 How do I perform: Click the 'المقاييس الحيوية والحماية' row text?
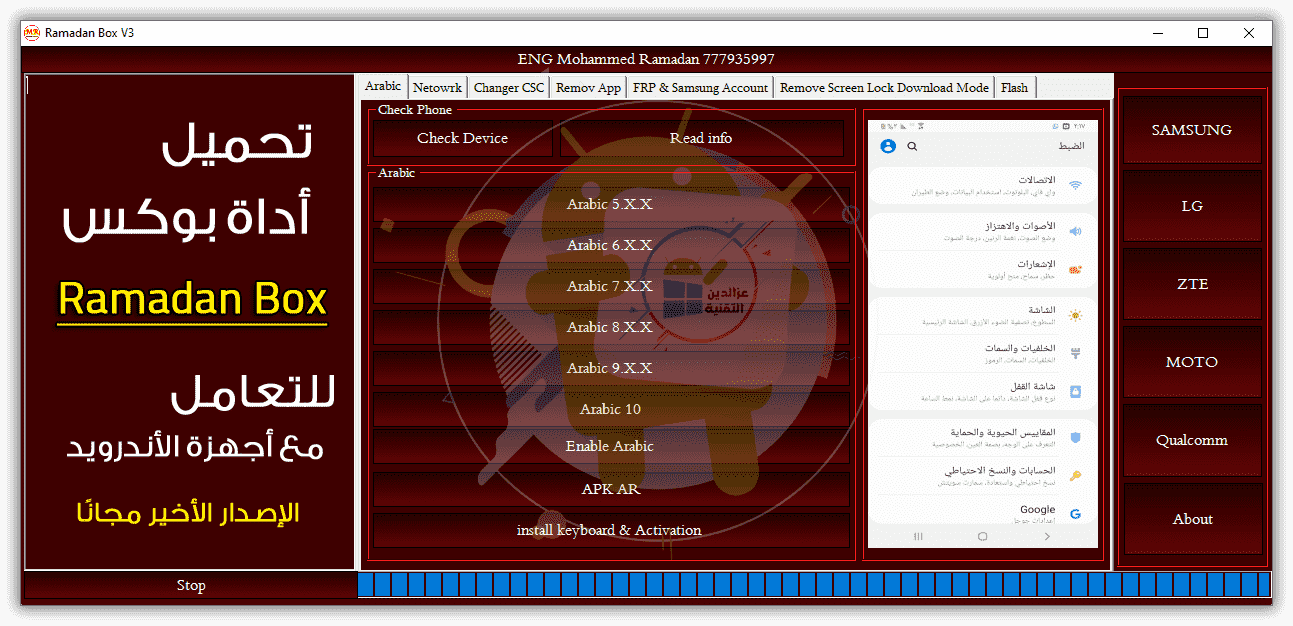click(1002, 432)
